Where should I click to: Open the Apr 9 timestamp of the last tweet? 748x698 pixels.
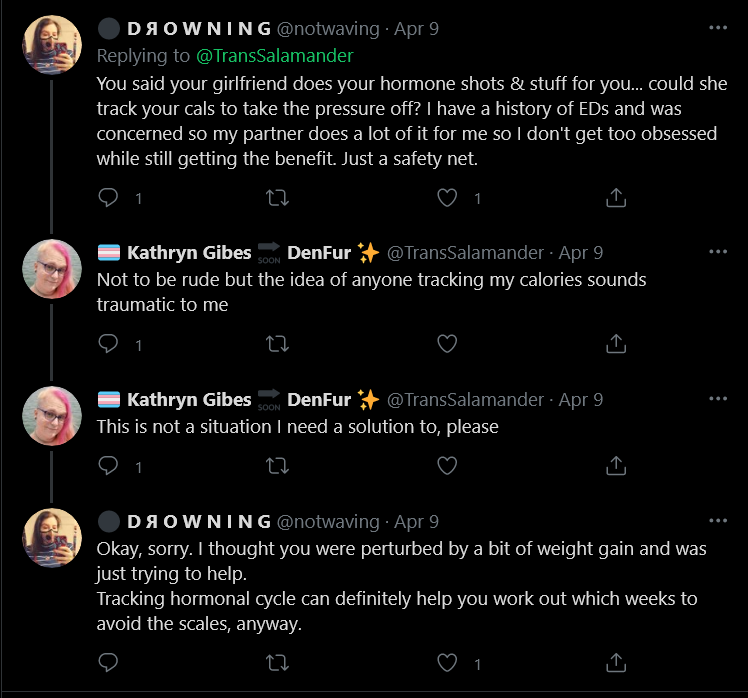click(416, 521)
